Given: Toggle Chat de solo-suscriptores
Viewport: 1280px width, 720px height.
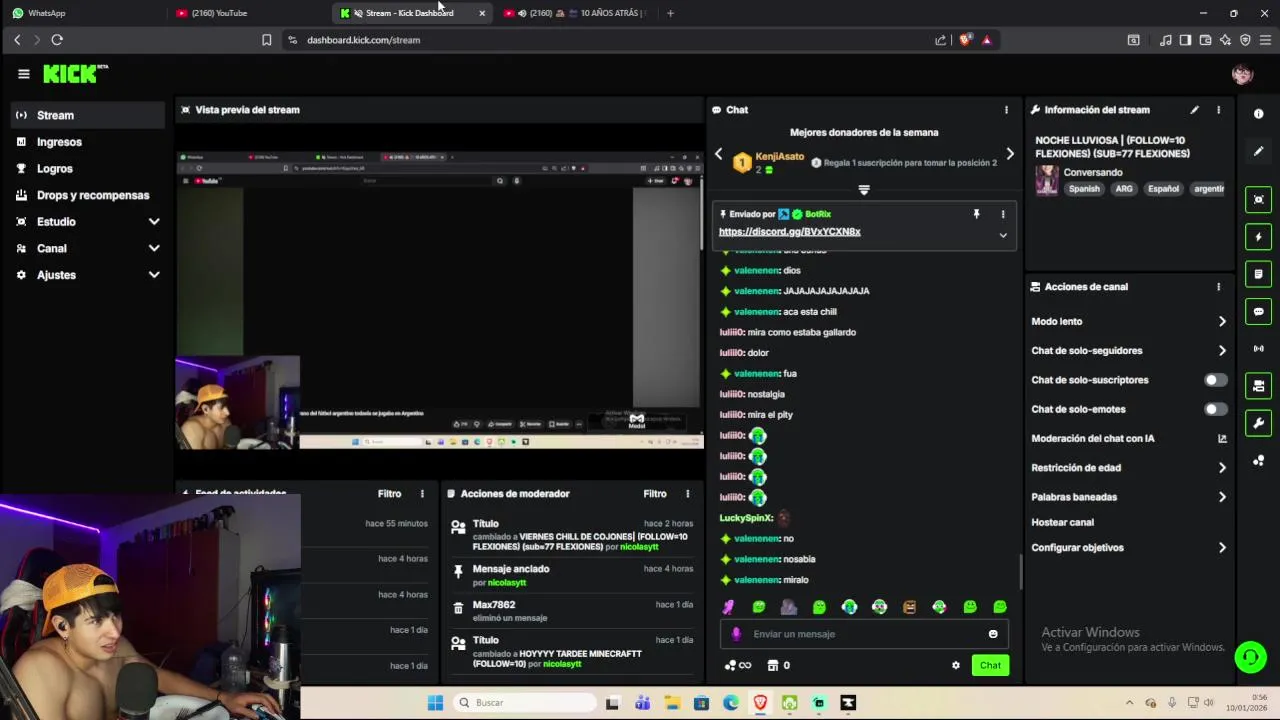Looking at the screenshot, I should tap(1216, 380).
